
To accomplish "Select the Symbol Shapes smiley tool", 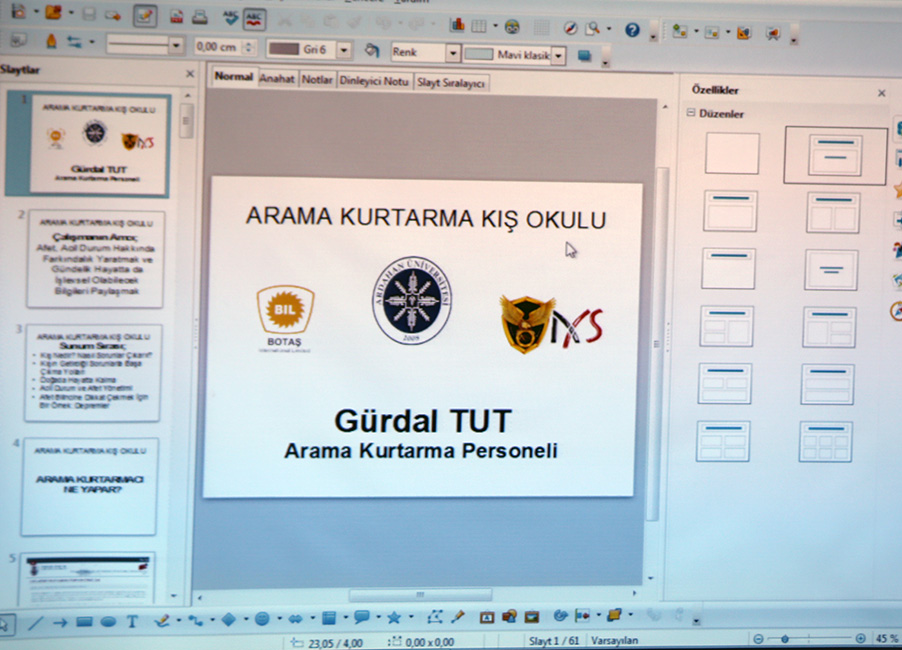I will point(262,618).
